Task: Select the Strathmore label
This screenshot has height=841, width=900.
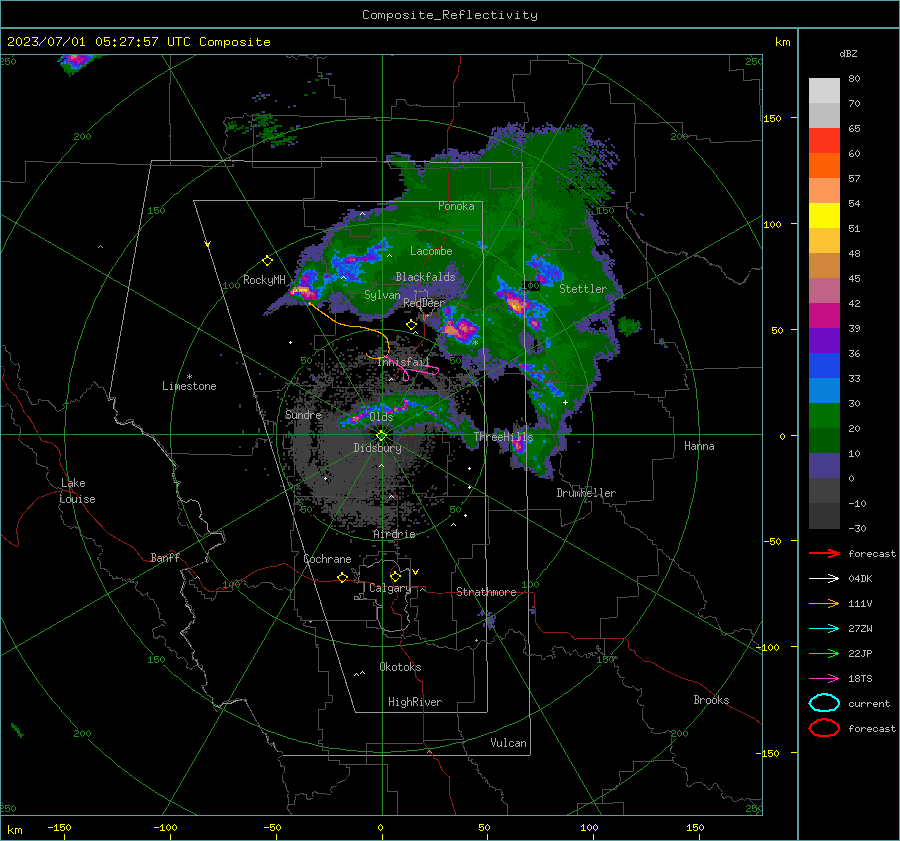Action: (x=486, y=592)
